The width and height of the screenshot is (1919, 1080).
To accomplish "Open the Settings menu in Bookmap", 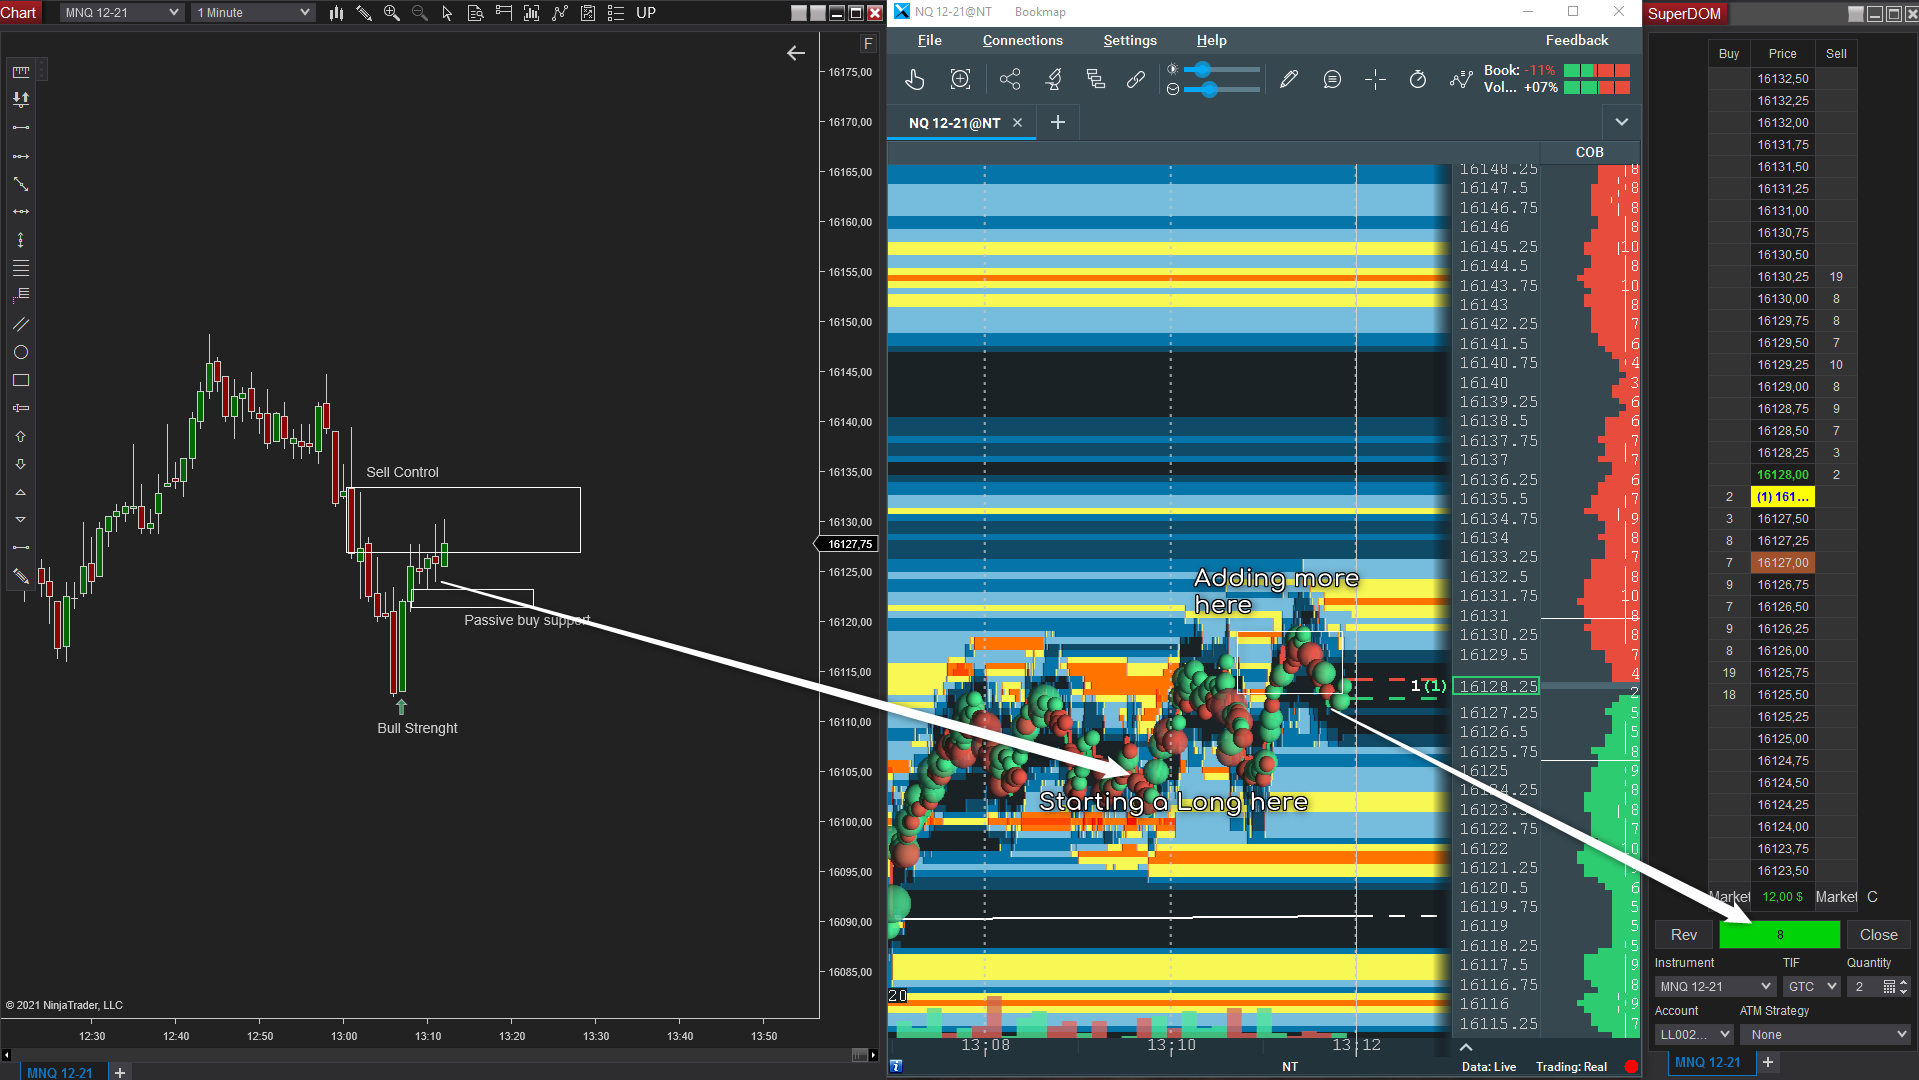I will point(1130,40).
